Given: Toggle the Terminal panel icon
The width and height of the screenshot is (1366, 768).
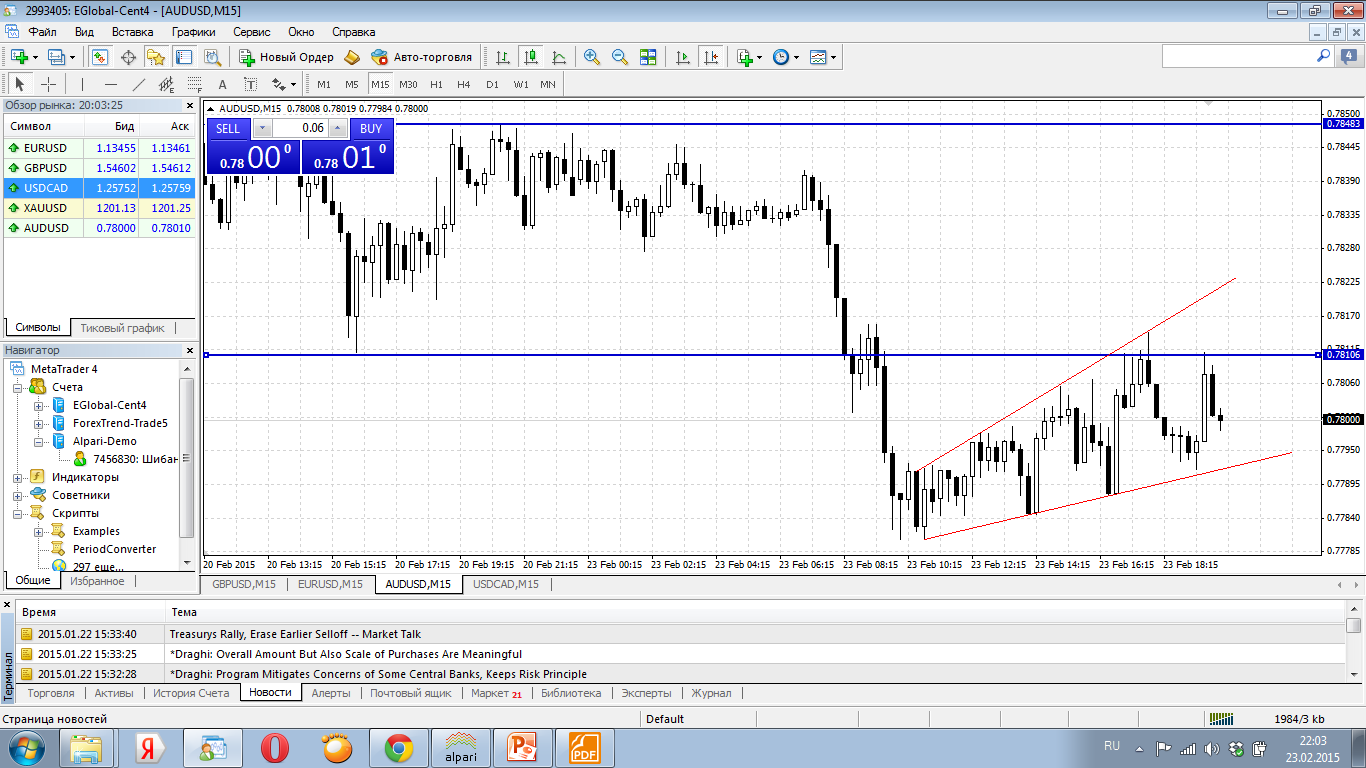Looking at the screenshot, I should 184,57.
